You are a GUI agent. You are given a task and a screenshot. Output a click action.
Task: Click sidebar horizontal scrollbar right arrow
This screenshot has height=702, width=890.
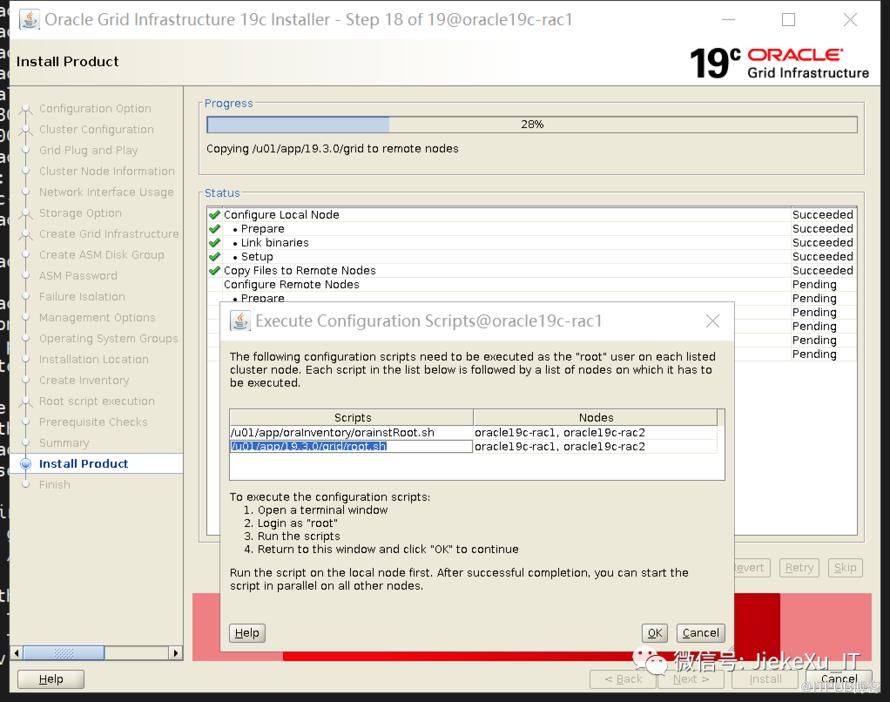coord(176,653)
